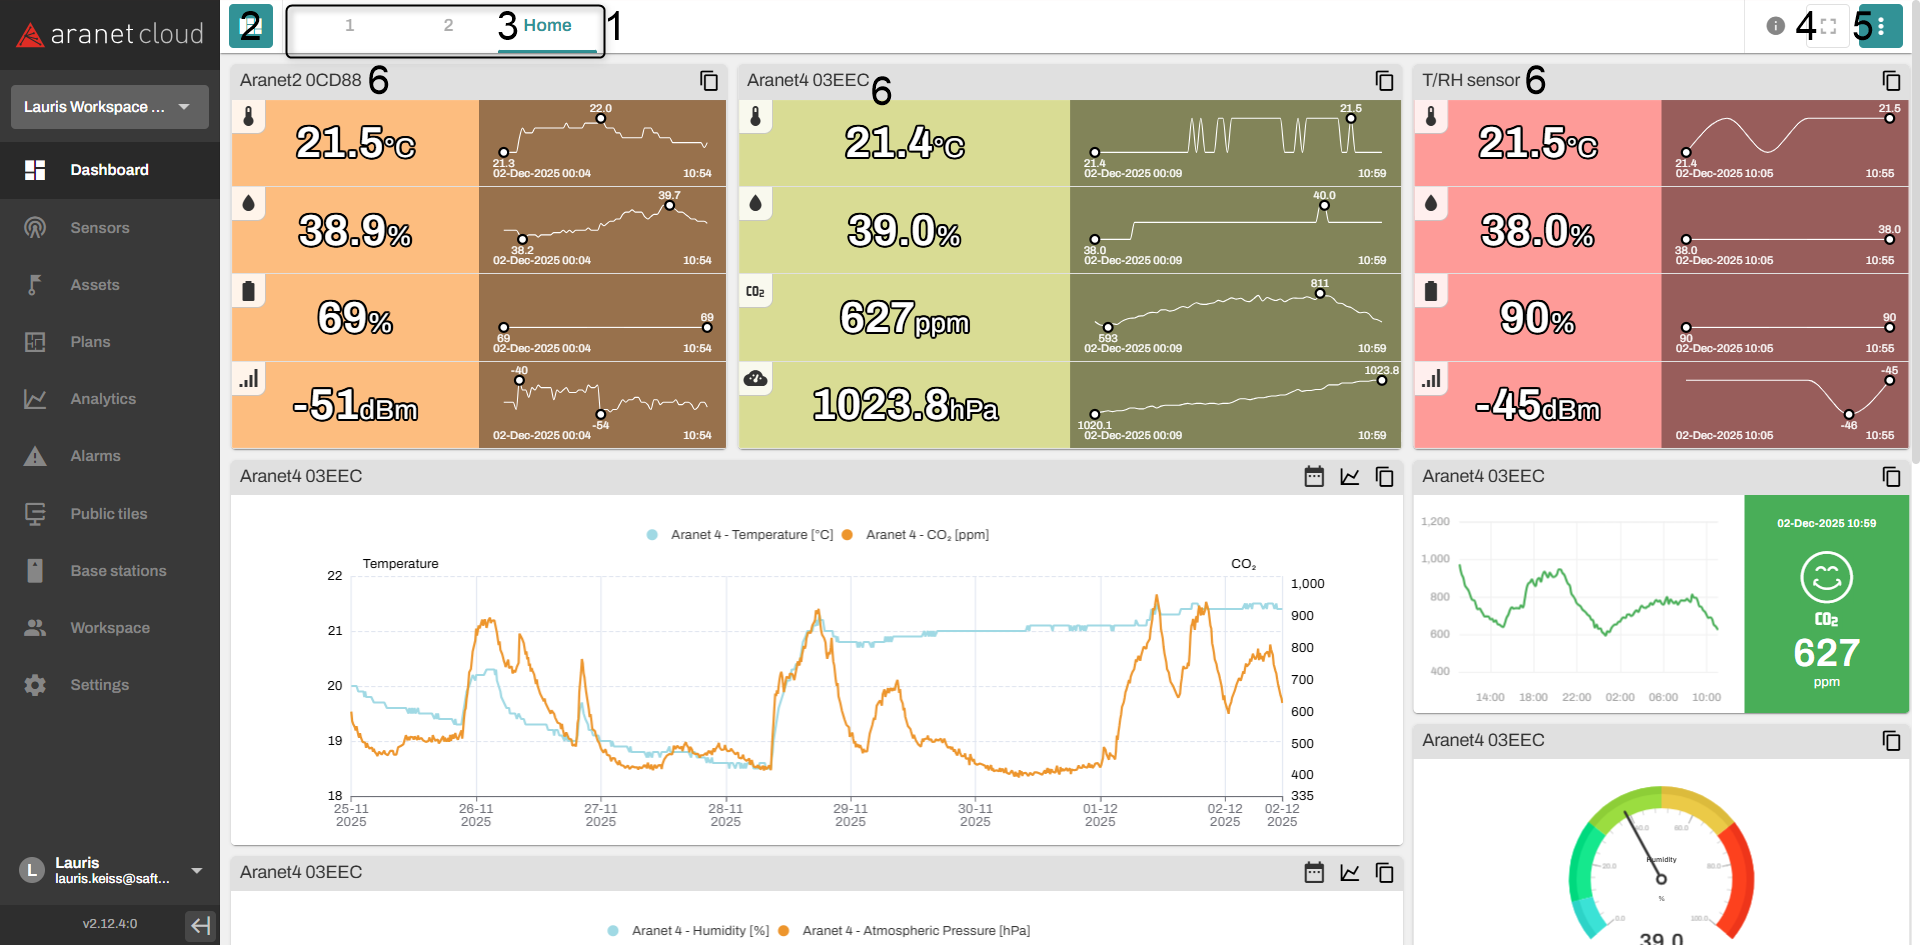Image resolution: width=1920 pixels, height=945 pixels.
Task: Go to Sensors page
Action: point(99,228)
